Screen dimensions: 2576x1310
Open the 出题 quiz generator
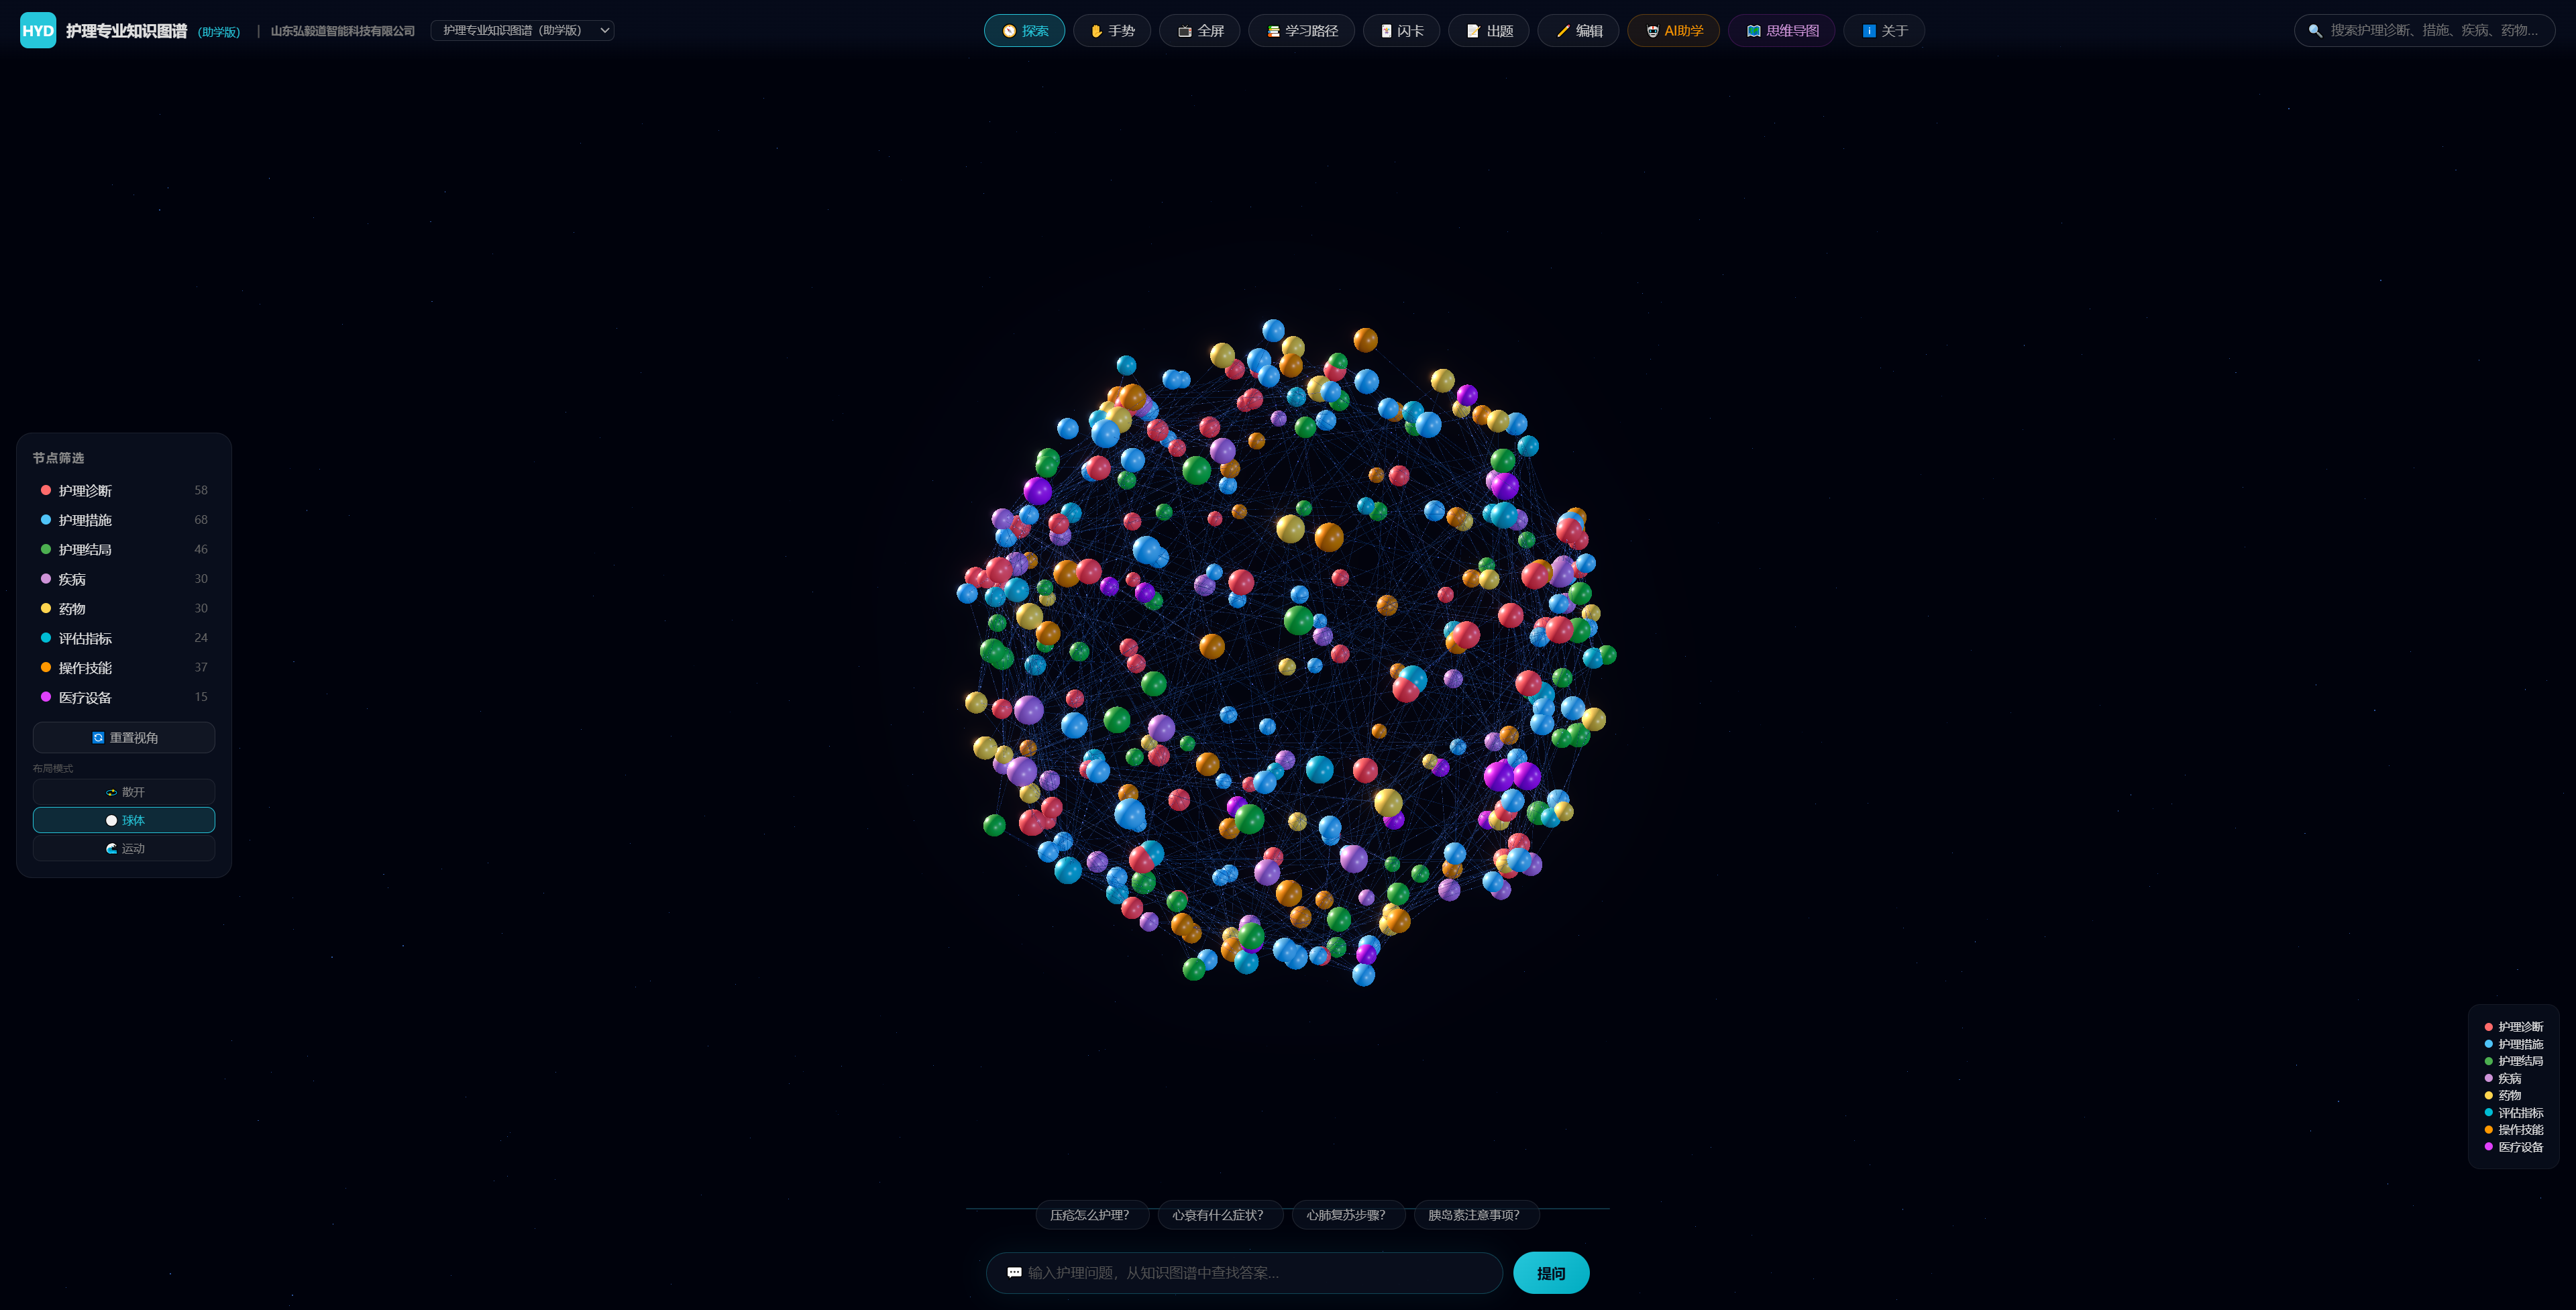[x=1488, y=31]
